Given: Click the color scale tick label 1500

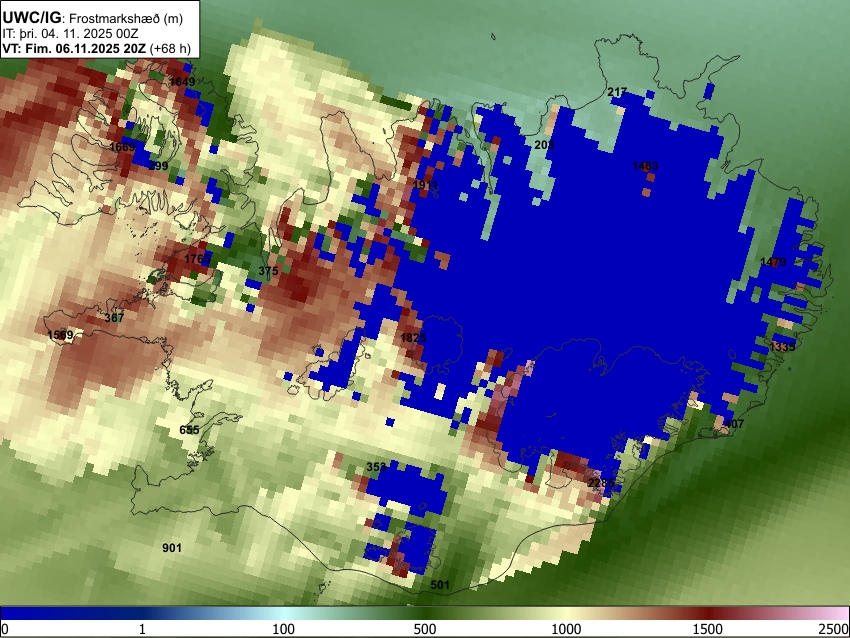Looking at the screenshot, I should [708, 629].
